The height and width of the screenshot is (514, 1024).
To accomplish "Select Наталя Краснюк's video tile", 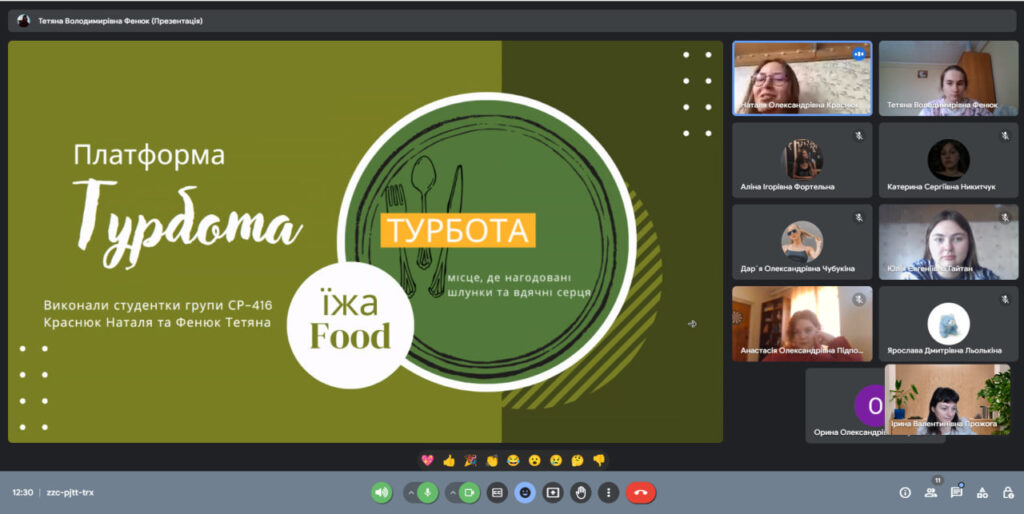I will pyautogui.click(x=801, y=78).
